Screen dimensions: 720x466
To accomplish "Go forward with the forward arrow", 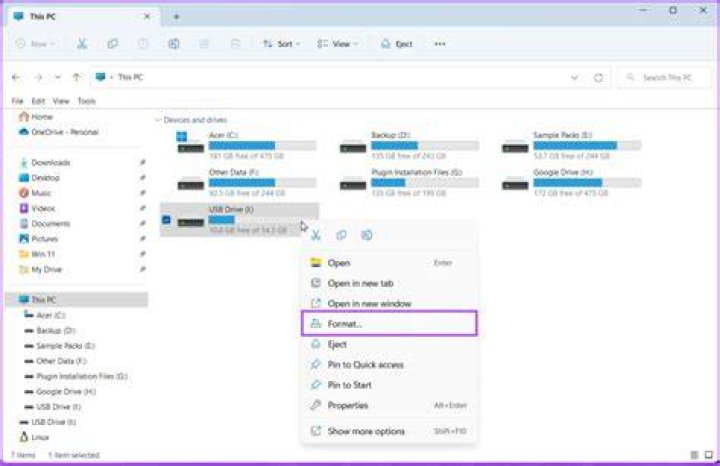I will click(x=39, y=77).
